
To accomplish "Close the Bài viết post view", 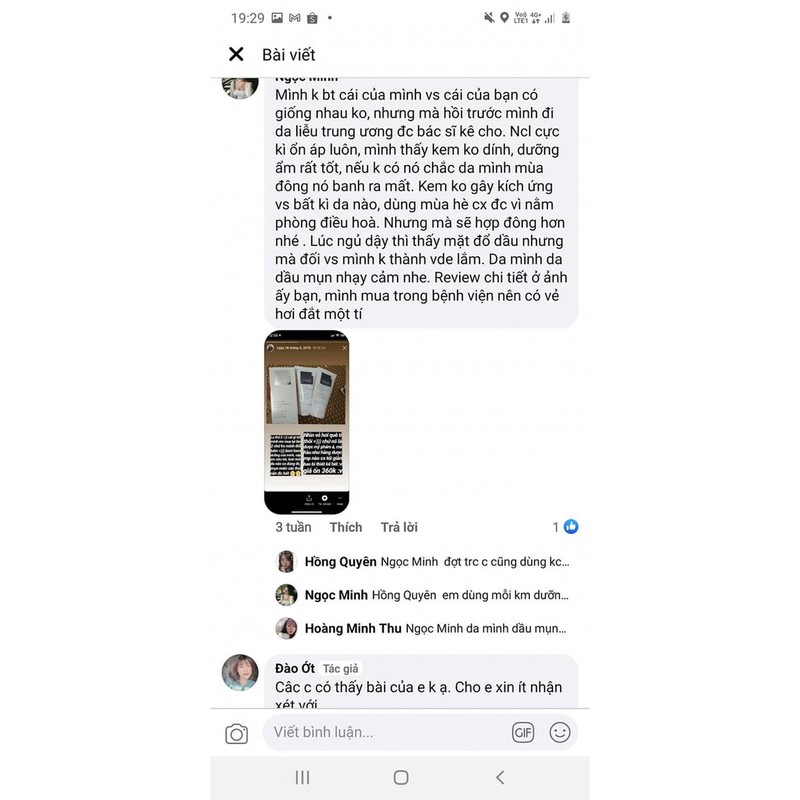I will pyautogui.click(x=236, y=54).
